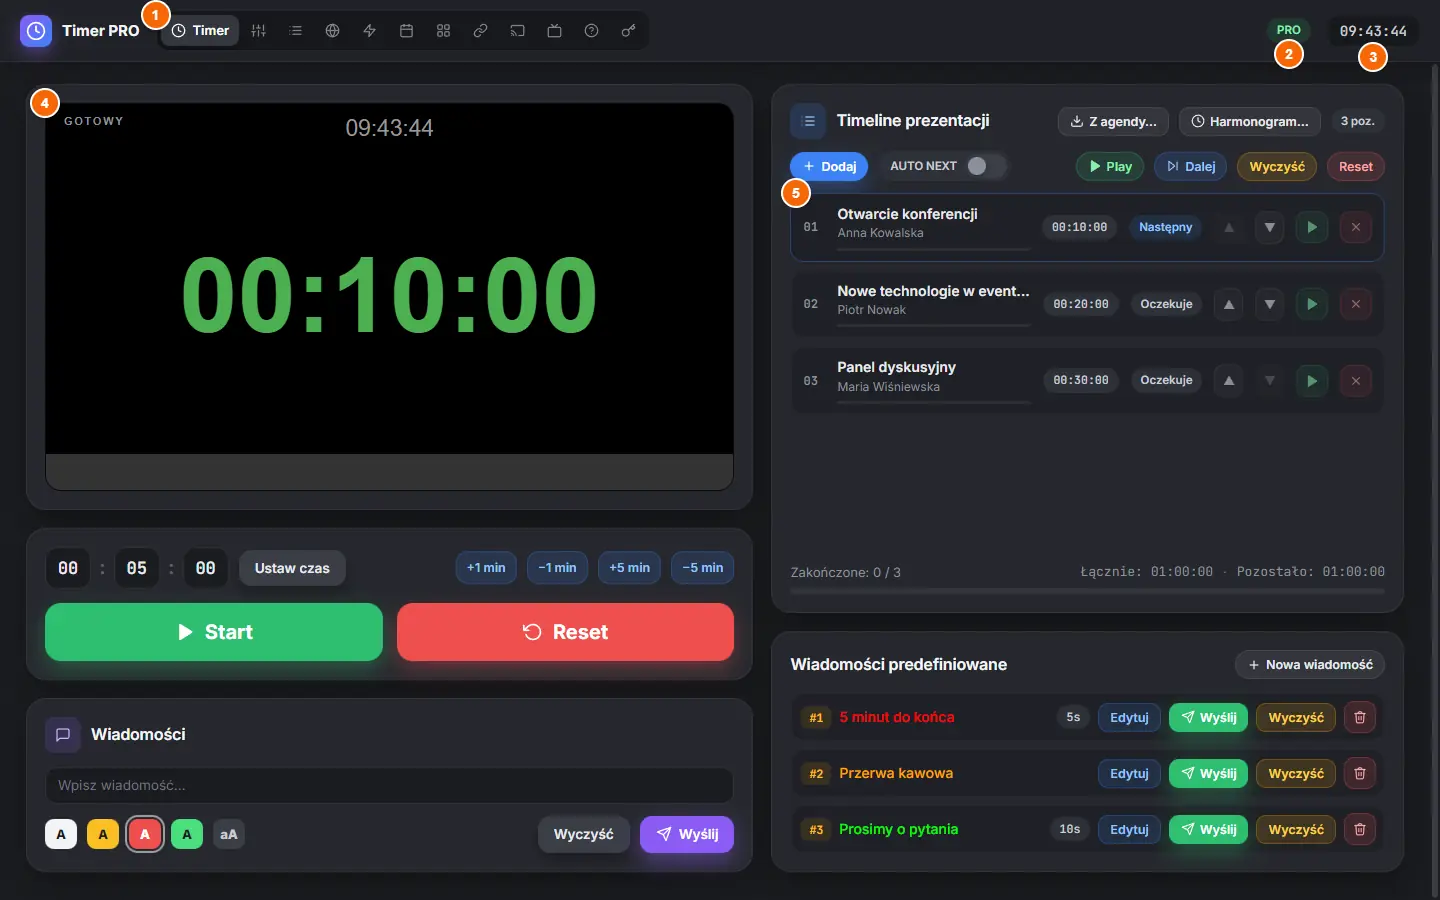The height and width of the screenshot is (900, 1440).
Task: Delete the 'Przerwa kawowa' message via trash icon
Action: coord(1360,773)
